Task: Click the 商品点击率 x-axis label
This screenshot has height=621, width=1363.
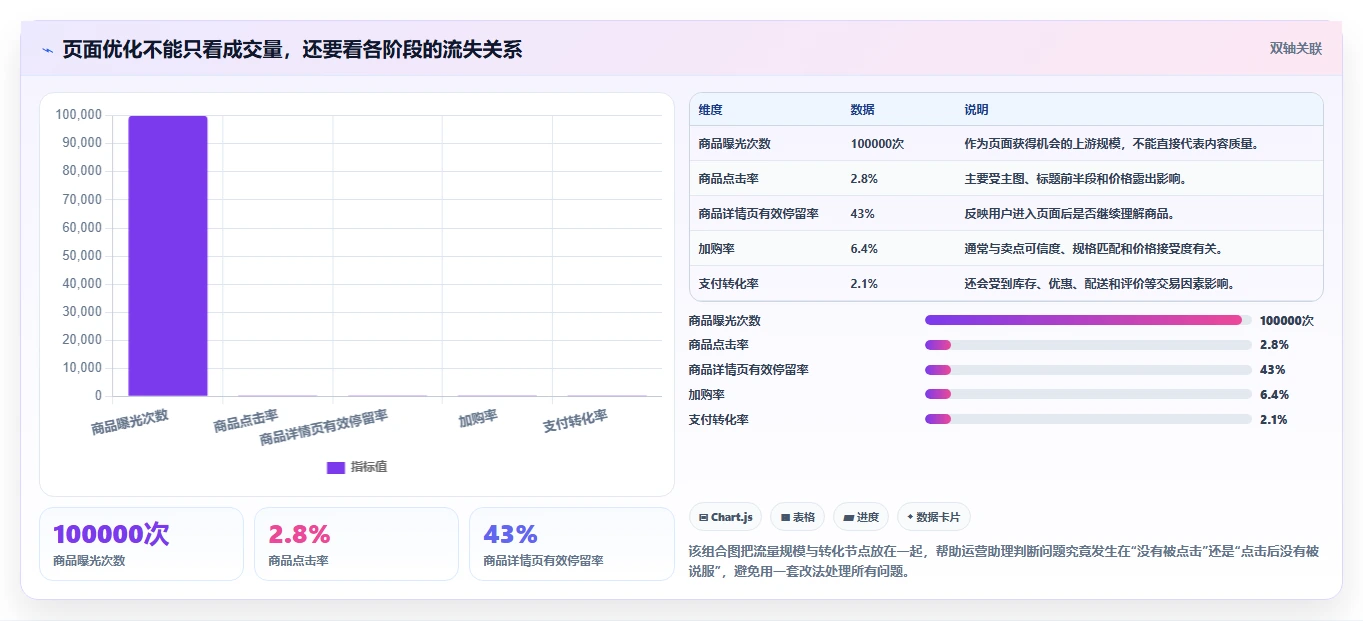Action: pyautogui.click(x=246, y=420)
